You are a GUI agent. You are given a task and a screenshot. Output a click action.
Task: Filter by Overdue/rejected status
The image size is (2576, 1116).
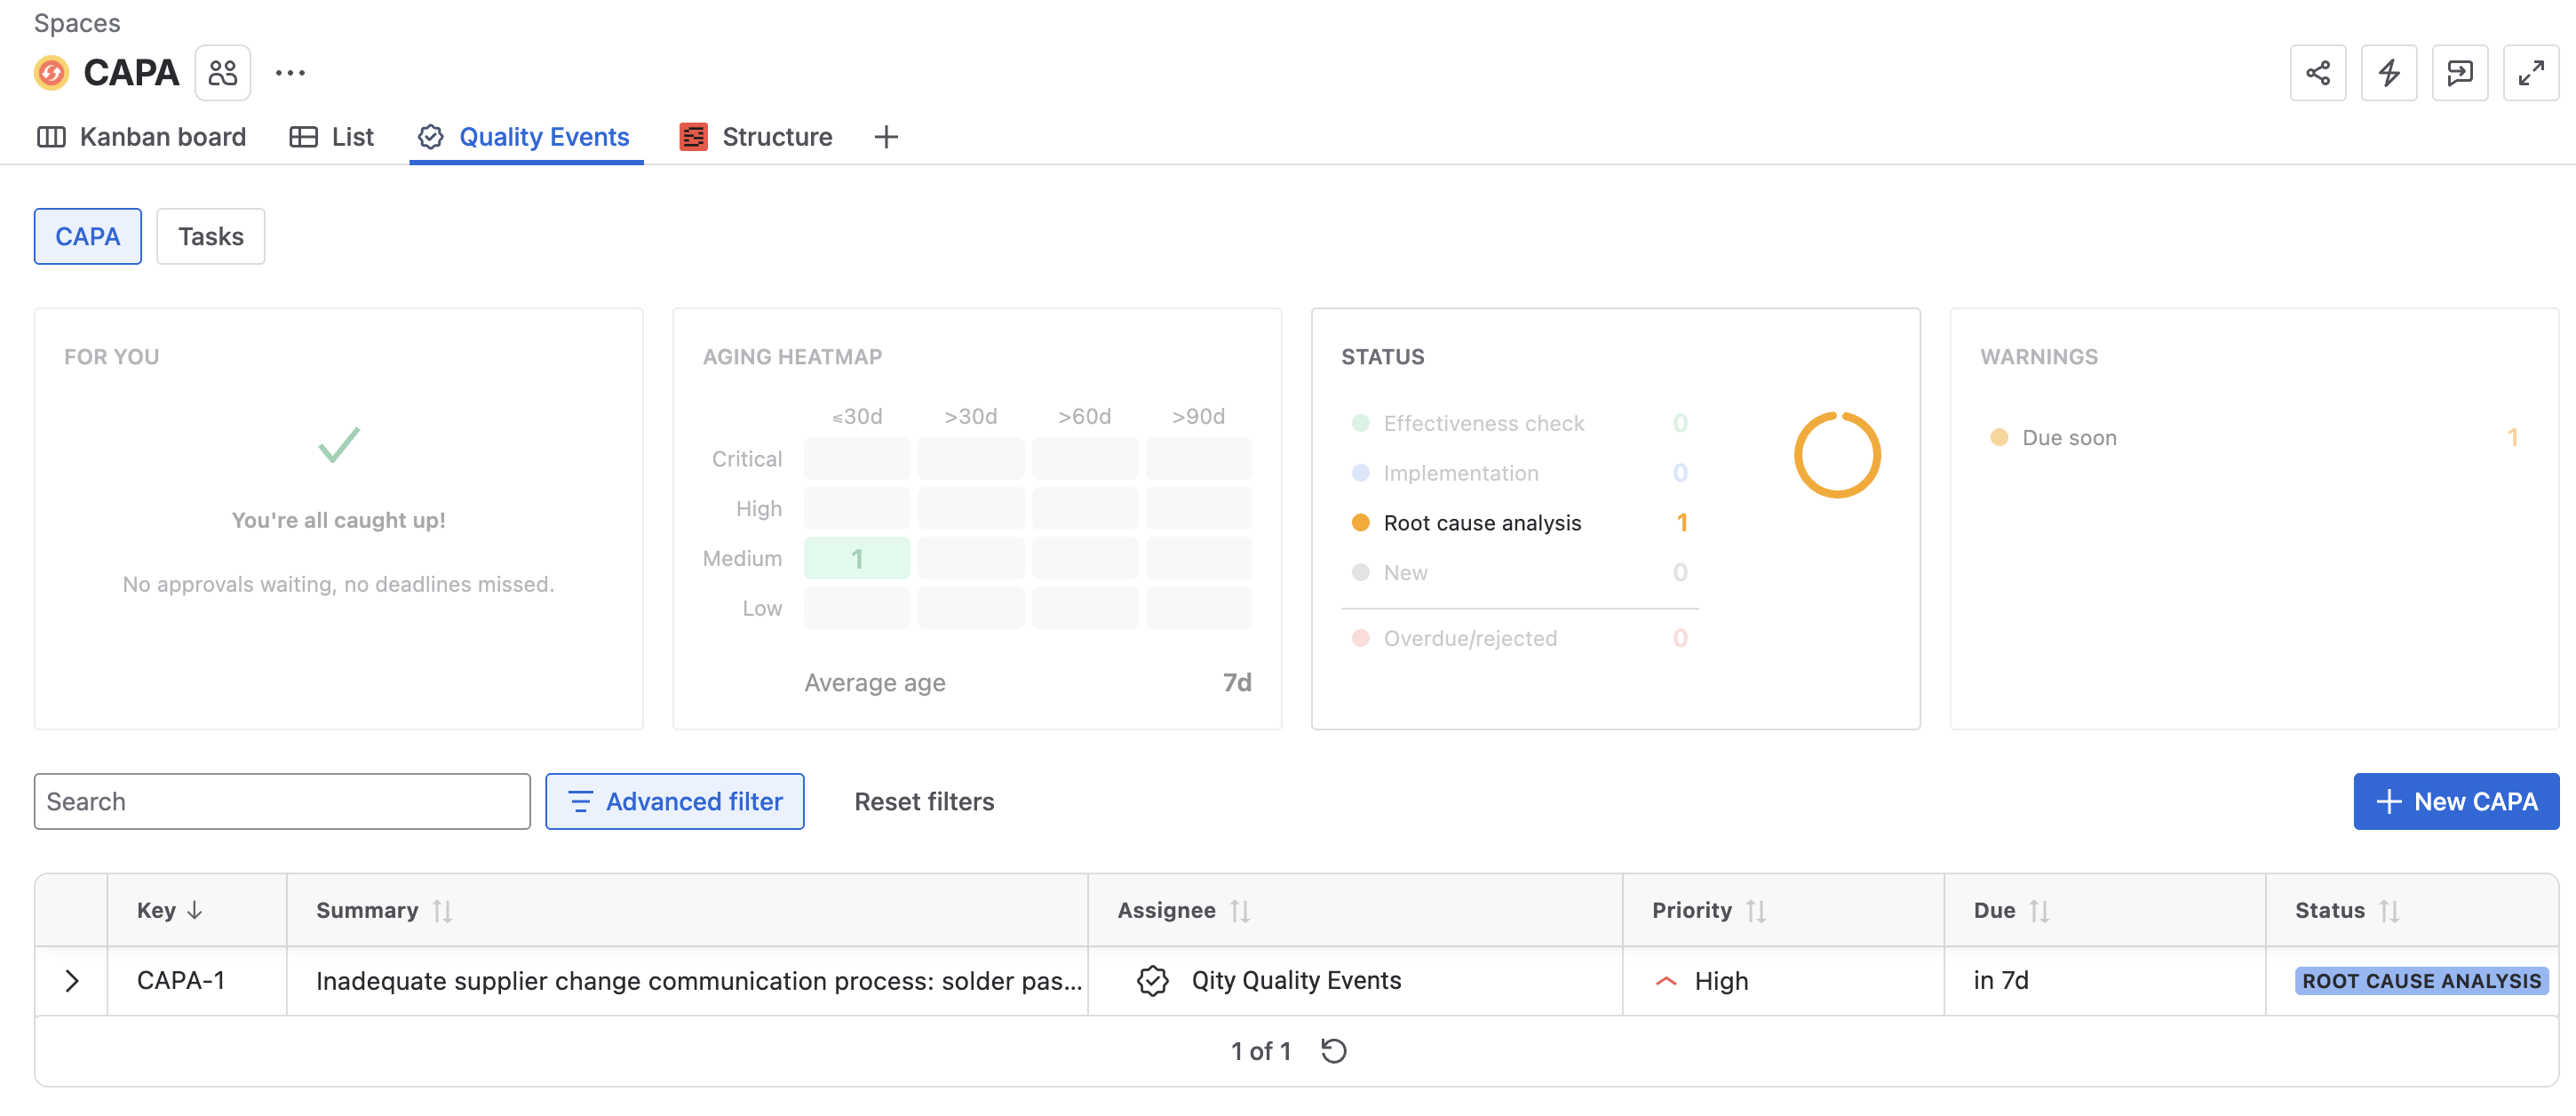[x=1520, y=638]
